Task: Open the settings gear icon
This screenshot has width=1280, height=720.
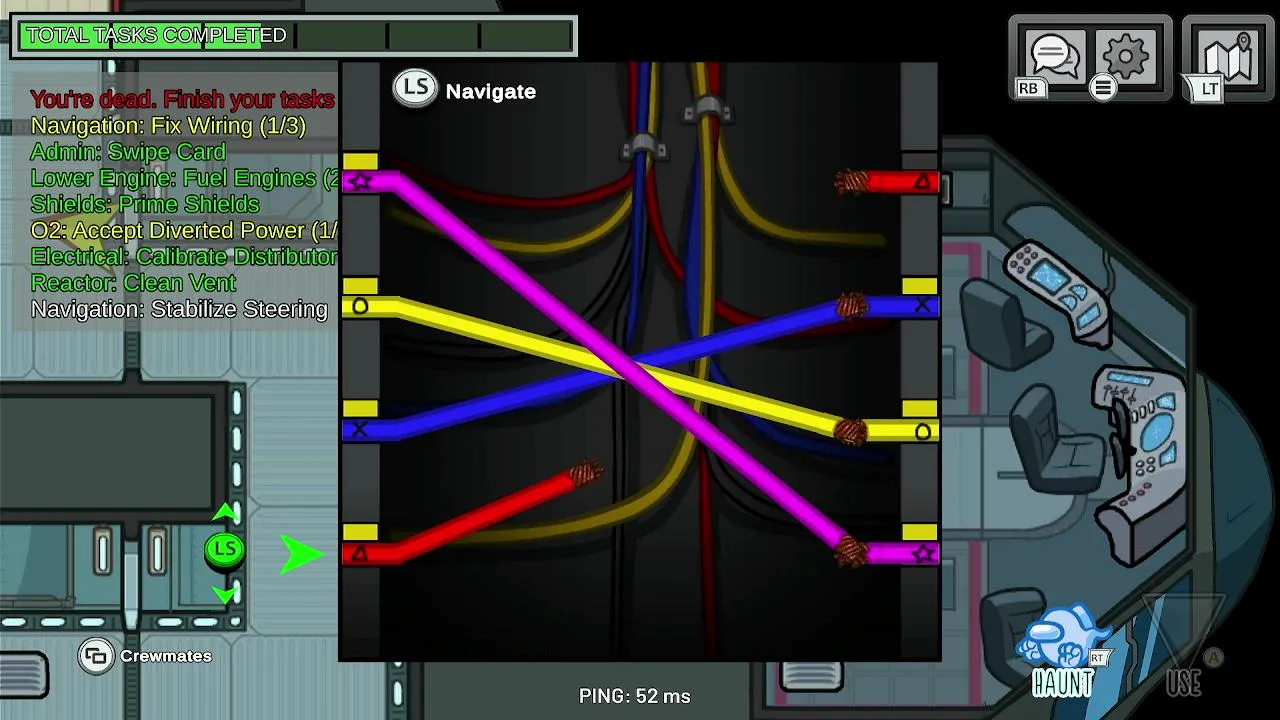Action: click(1127, 55)
